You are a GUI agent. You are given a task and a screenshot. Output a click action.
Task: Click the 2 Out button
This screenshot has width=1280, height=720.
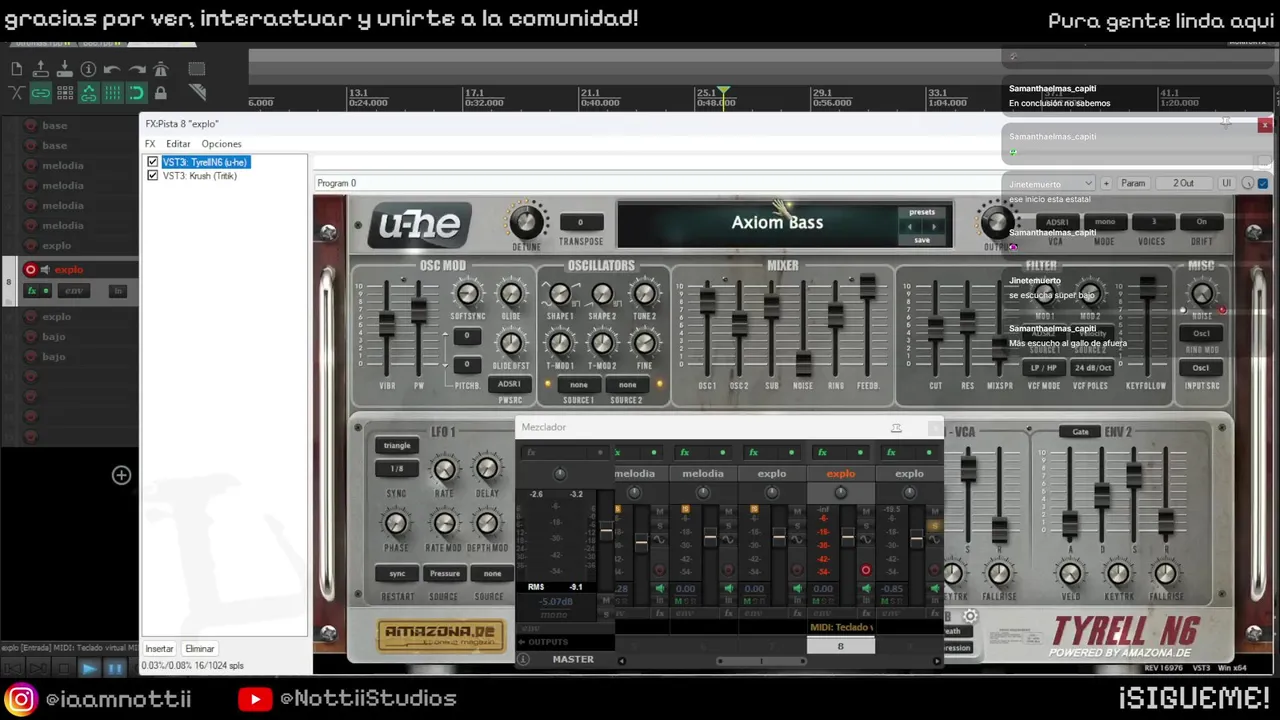1183,183
